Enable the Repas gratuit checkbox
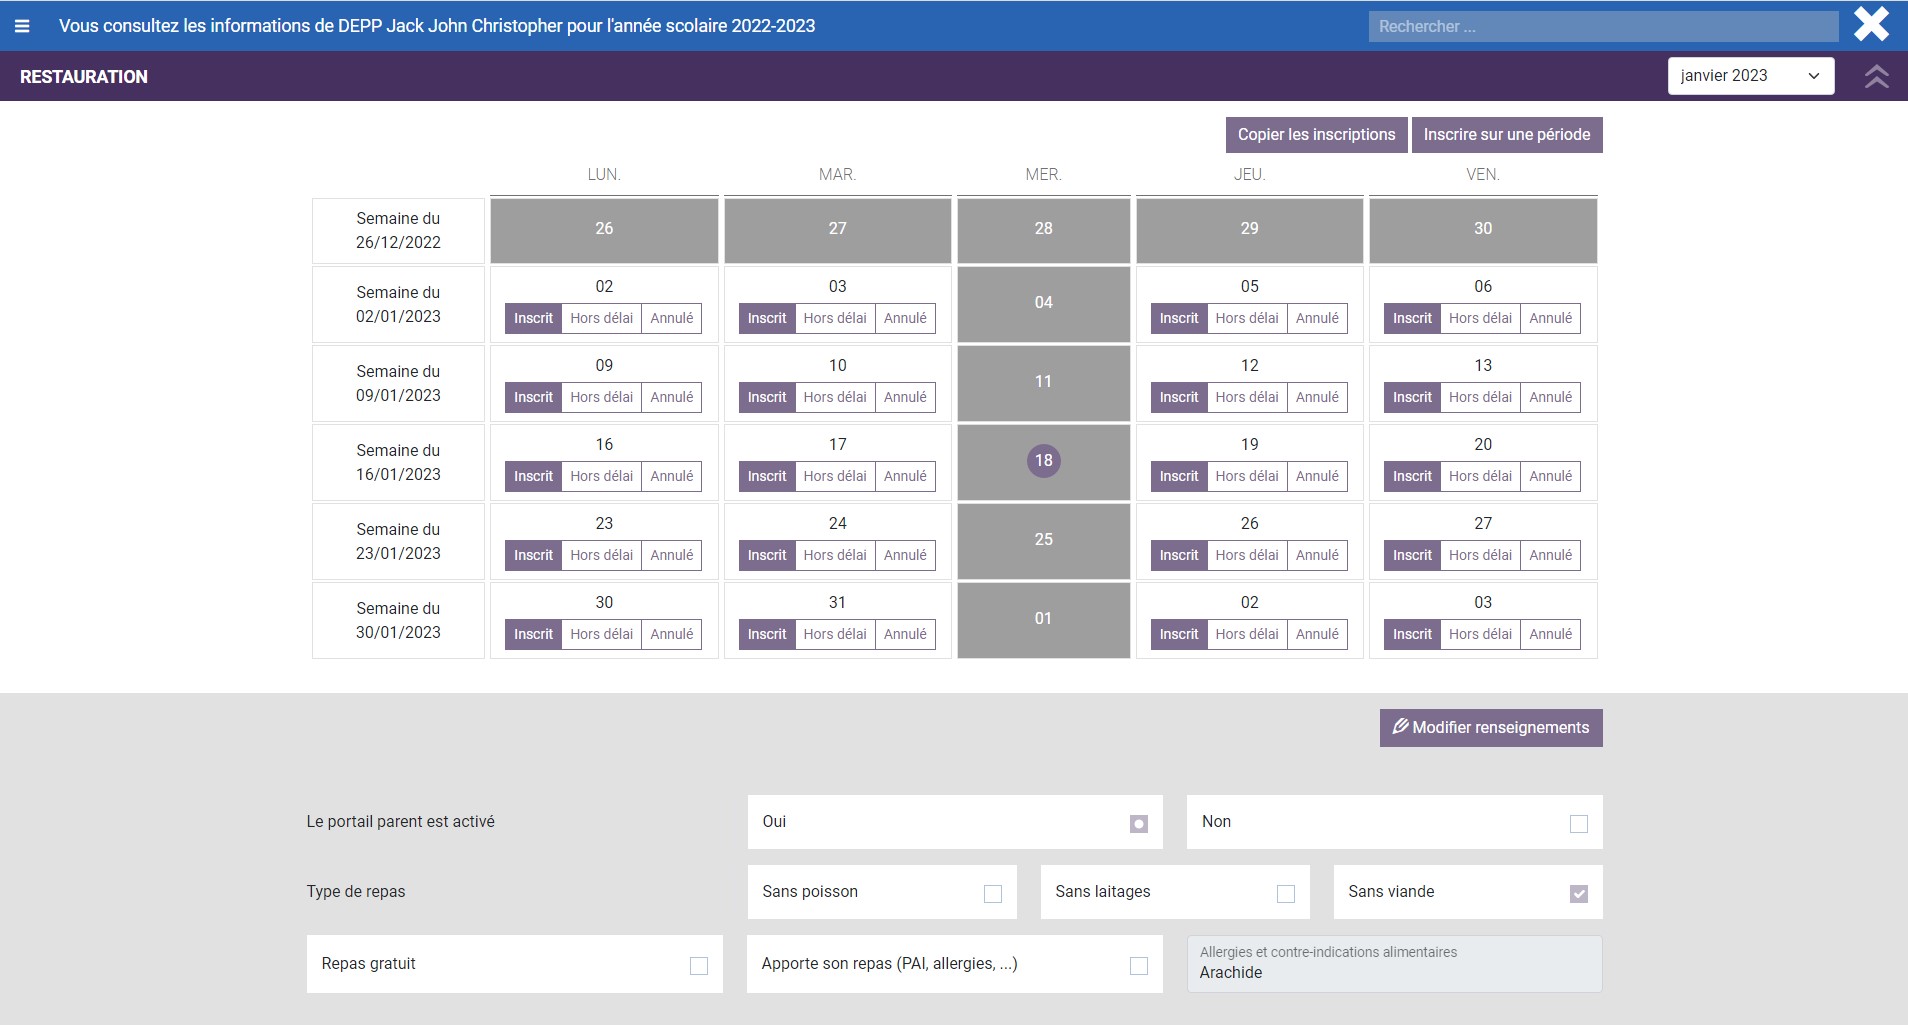The height and width of the screenshot is (1025, 1908). pos(698,966)
